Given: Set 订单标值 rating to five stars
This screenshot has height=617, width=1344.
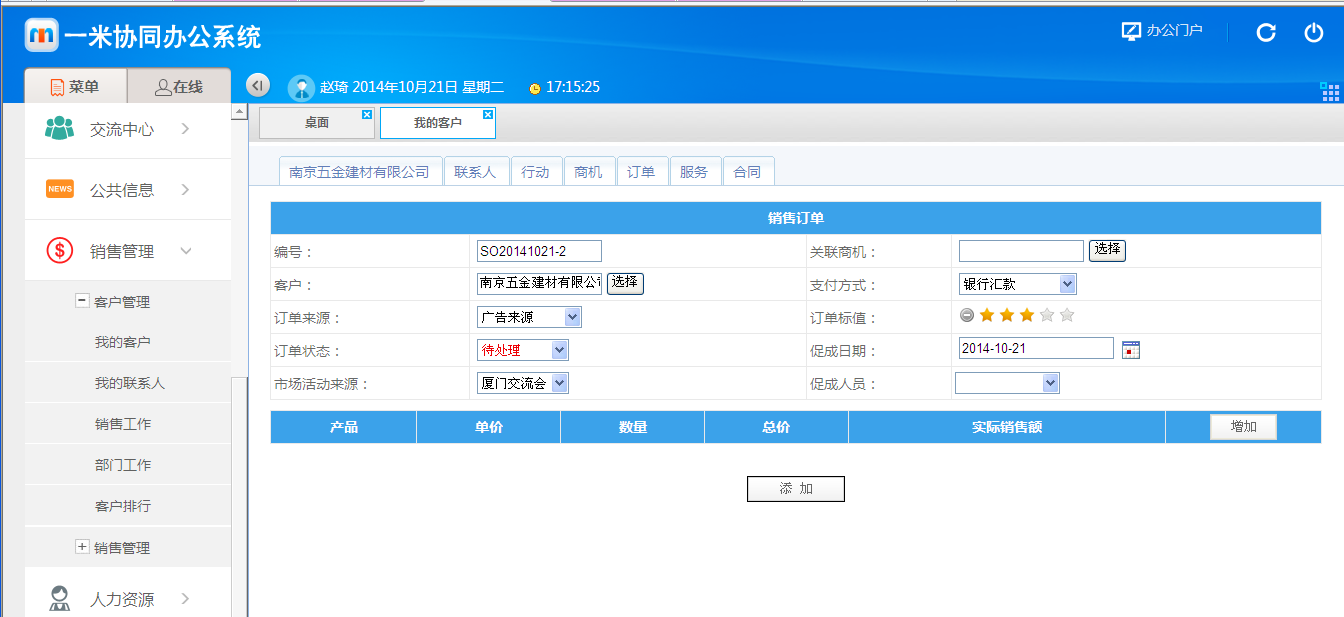Looking at the screenshot, I should point(1067,315).
